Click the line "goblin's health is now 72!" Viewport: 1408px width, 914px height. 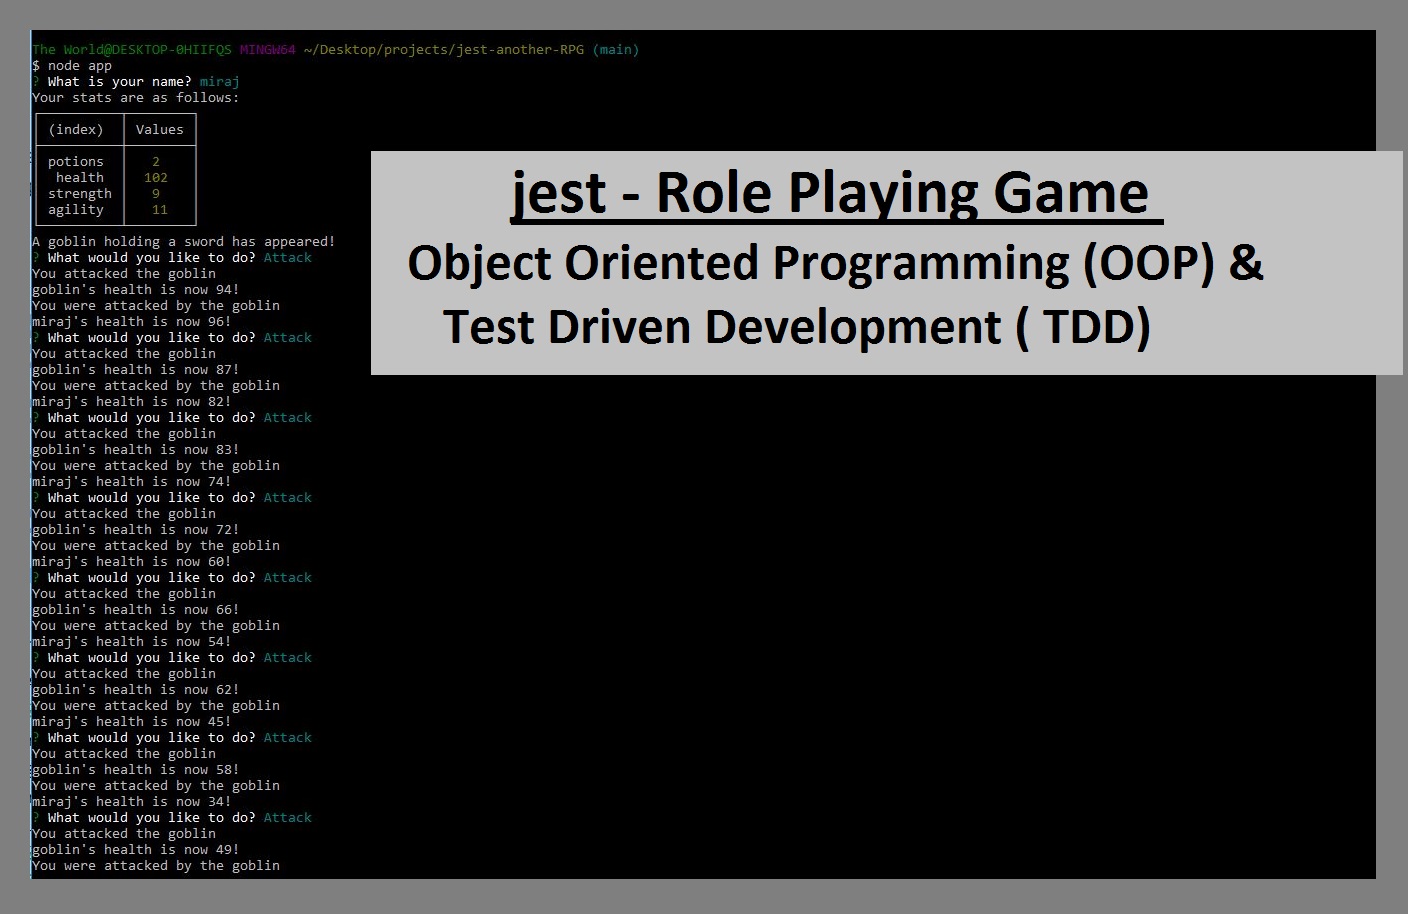[136, 529]
